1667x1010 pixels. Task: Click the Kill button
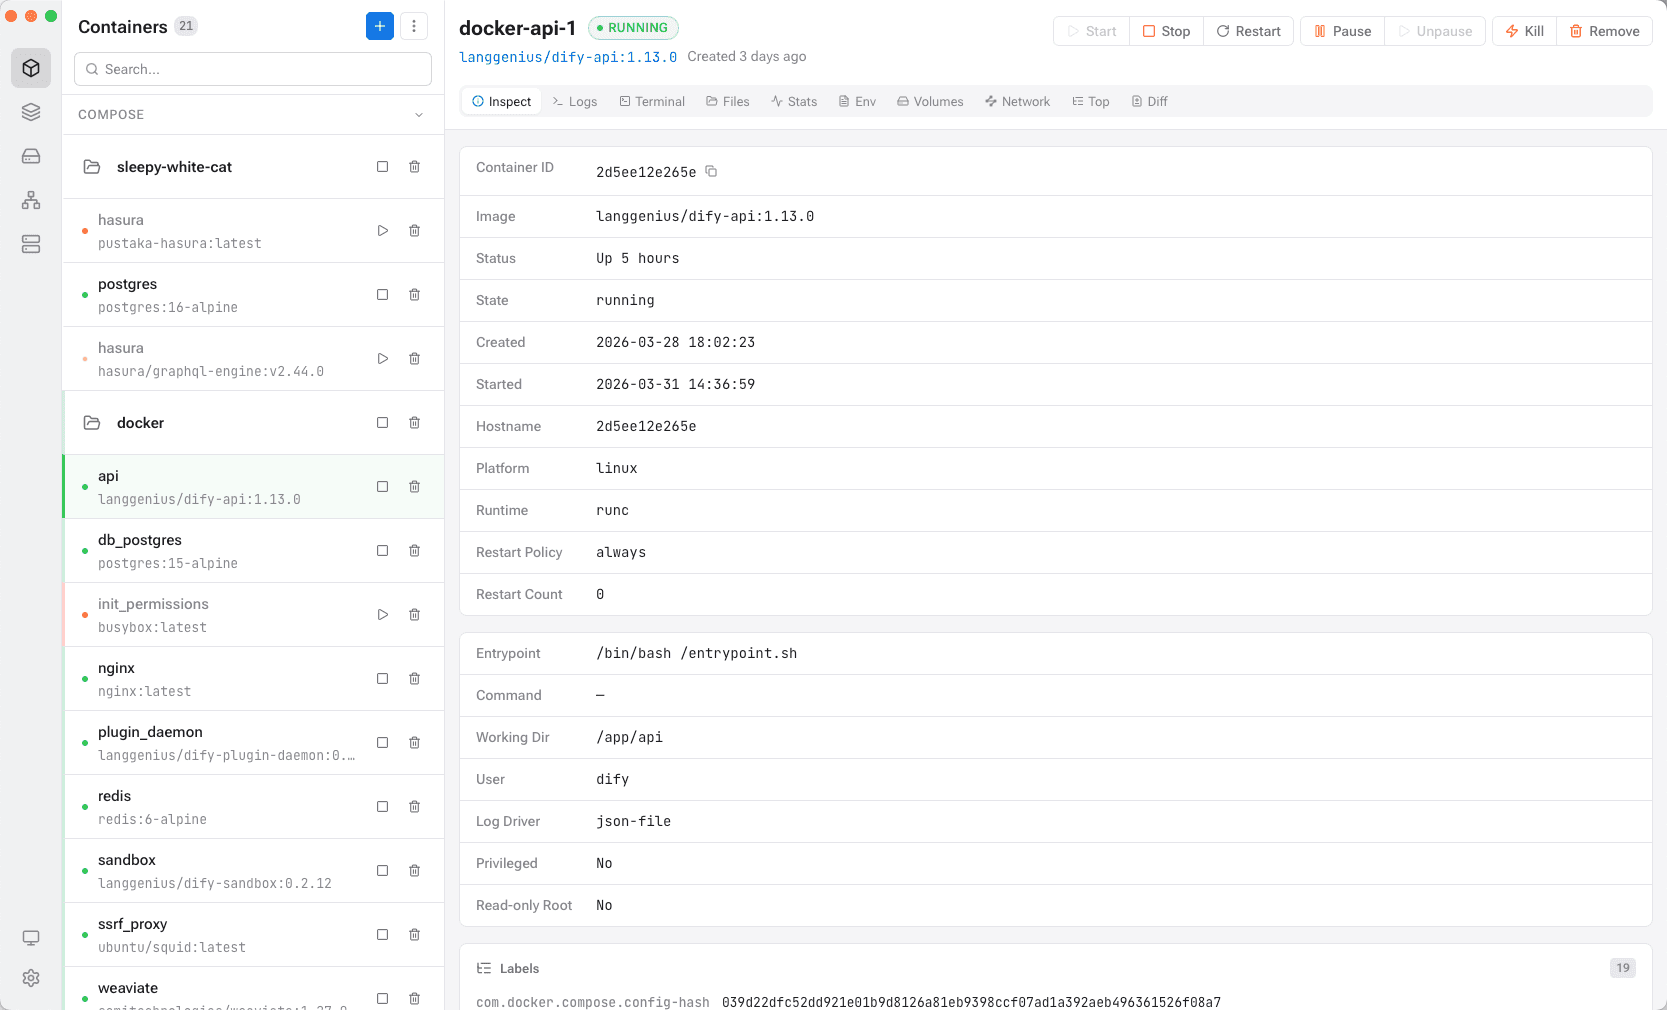[x=1525, y=31]
